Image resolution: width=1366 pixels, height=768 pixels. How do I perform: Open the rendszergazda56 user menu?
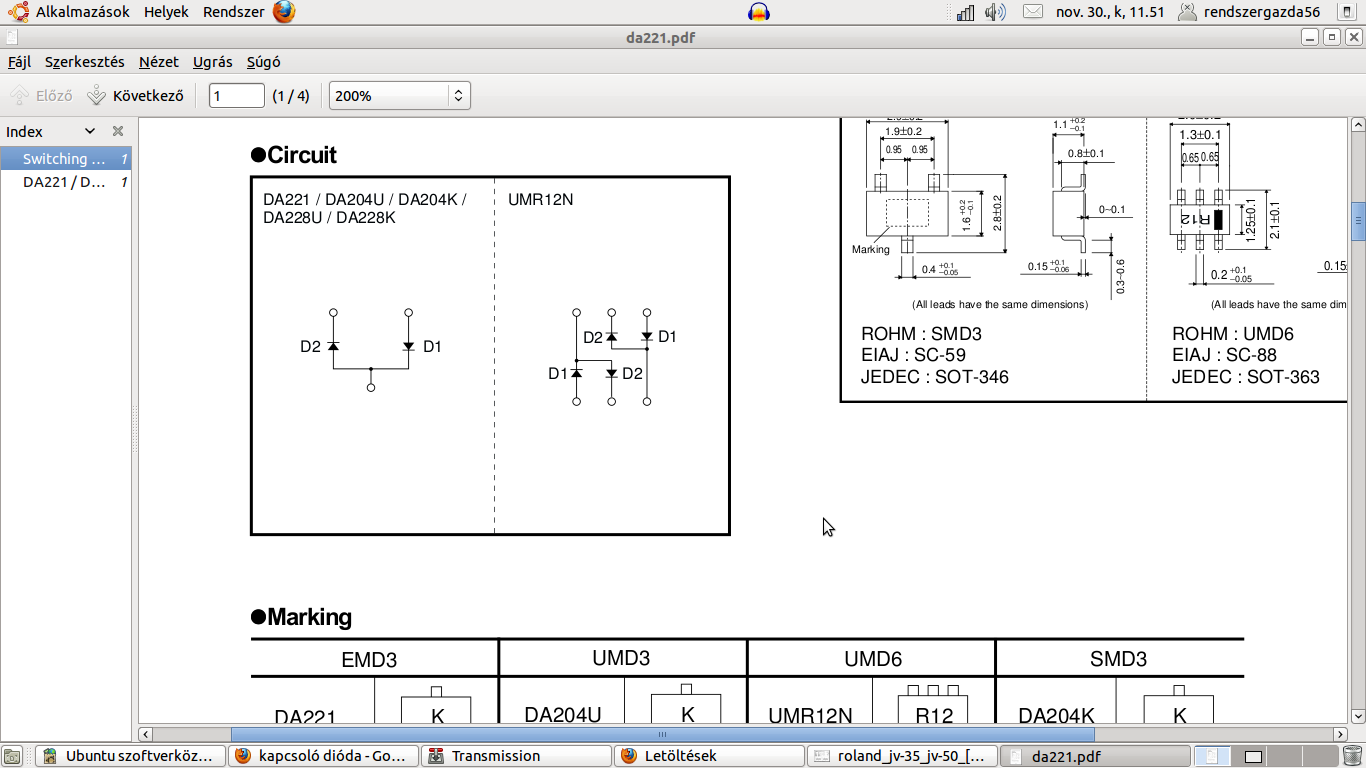click(1250, 12)
